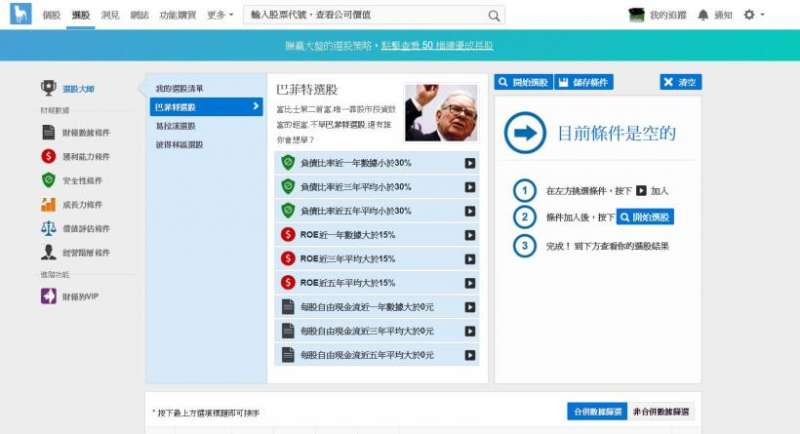Image resolution: width=800 pixels, height=434 pixels.
Task: Open the 個股 nav tab
Action: click(x=51, y=15)
